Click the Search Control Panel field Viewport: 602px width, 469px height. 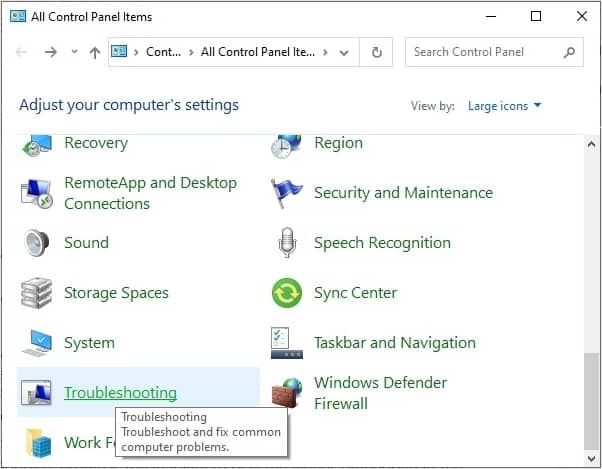pyautogui.click(x=494, y=52)
